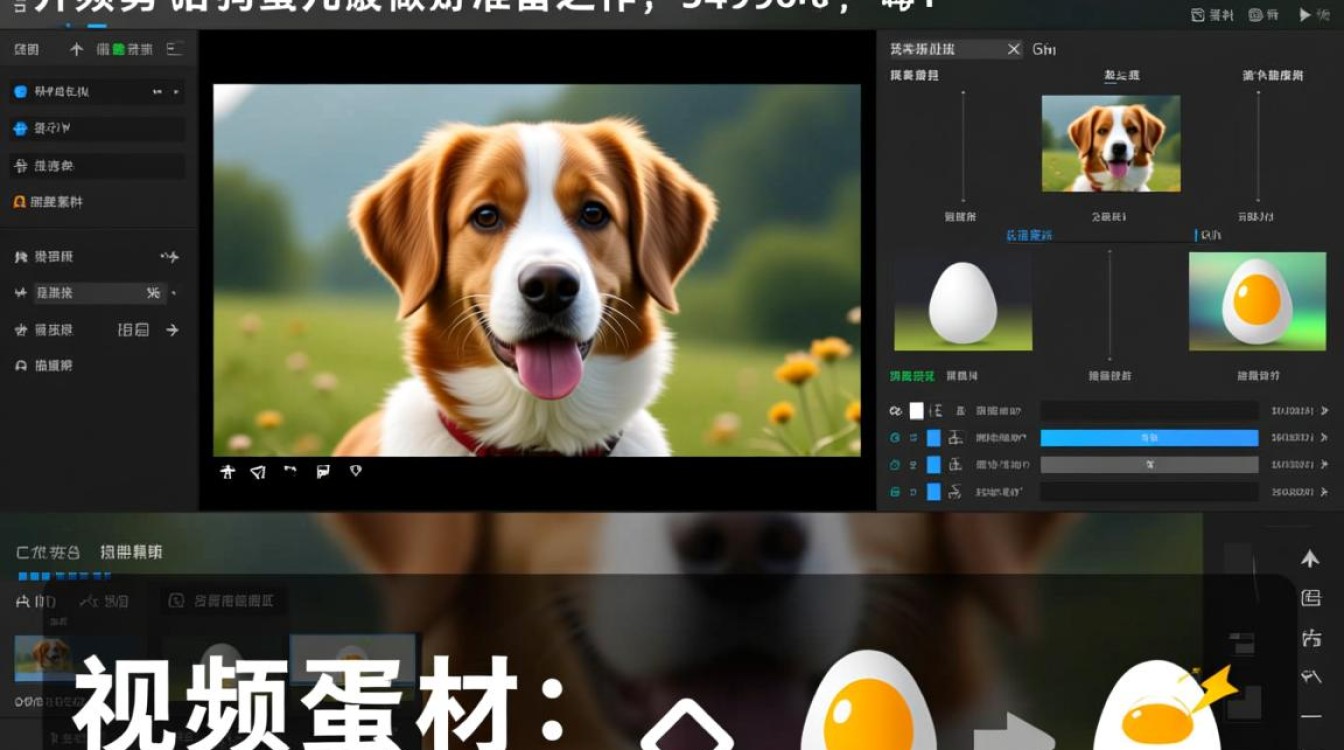Toggle the teal circle icon on blue bar row
The image size is (1344, 750).
point(895,438)
